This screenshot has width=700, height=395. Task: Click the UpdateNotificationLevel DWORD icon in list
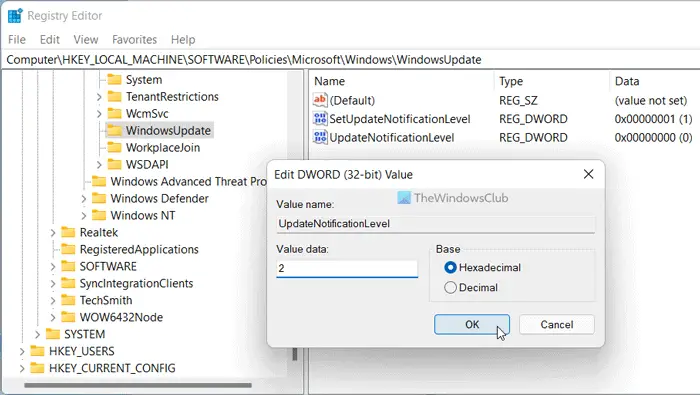[x=320, y=137]
